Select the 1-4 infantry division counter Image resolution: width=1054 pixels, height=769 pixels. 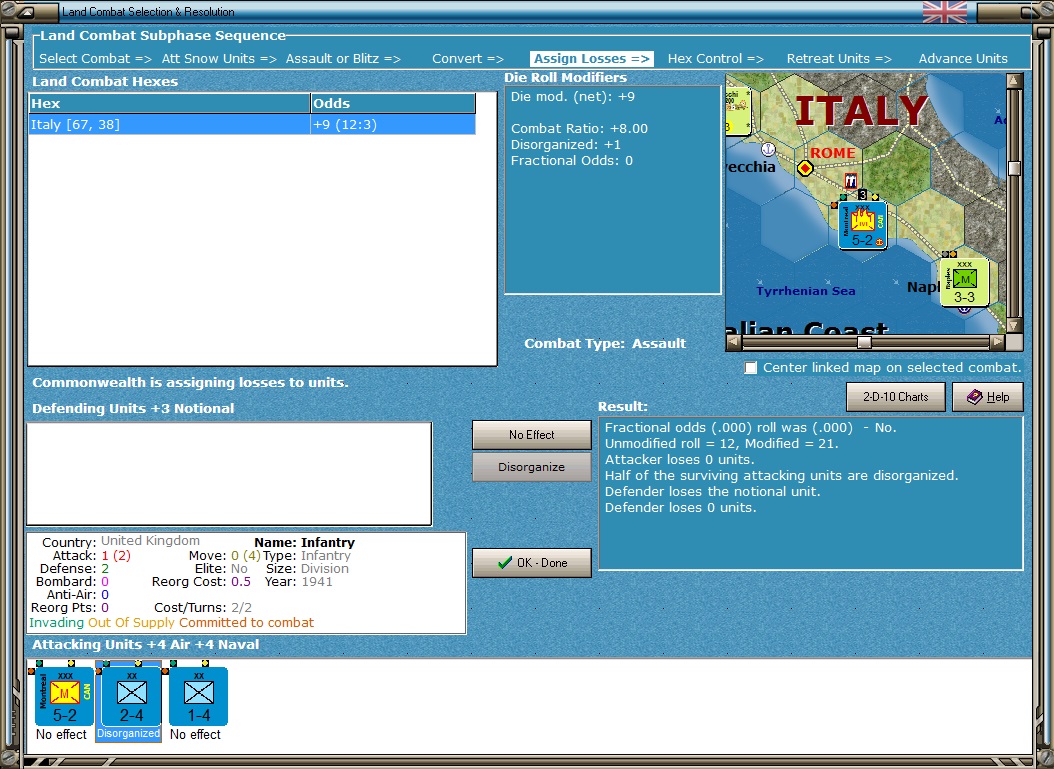pyautogui.click(x=198, y=696)
